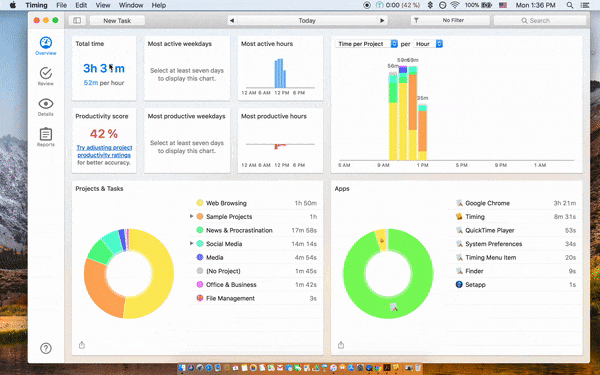Viewport: 600px width, 375px height.
Task: Go to next day arrow
Action: click(382, 21)
